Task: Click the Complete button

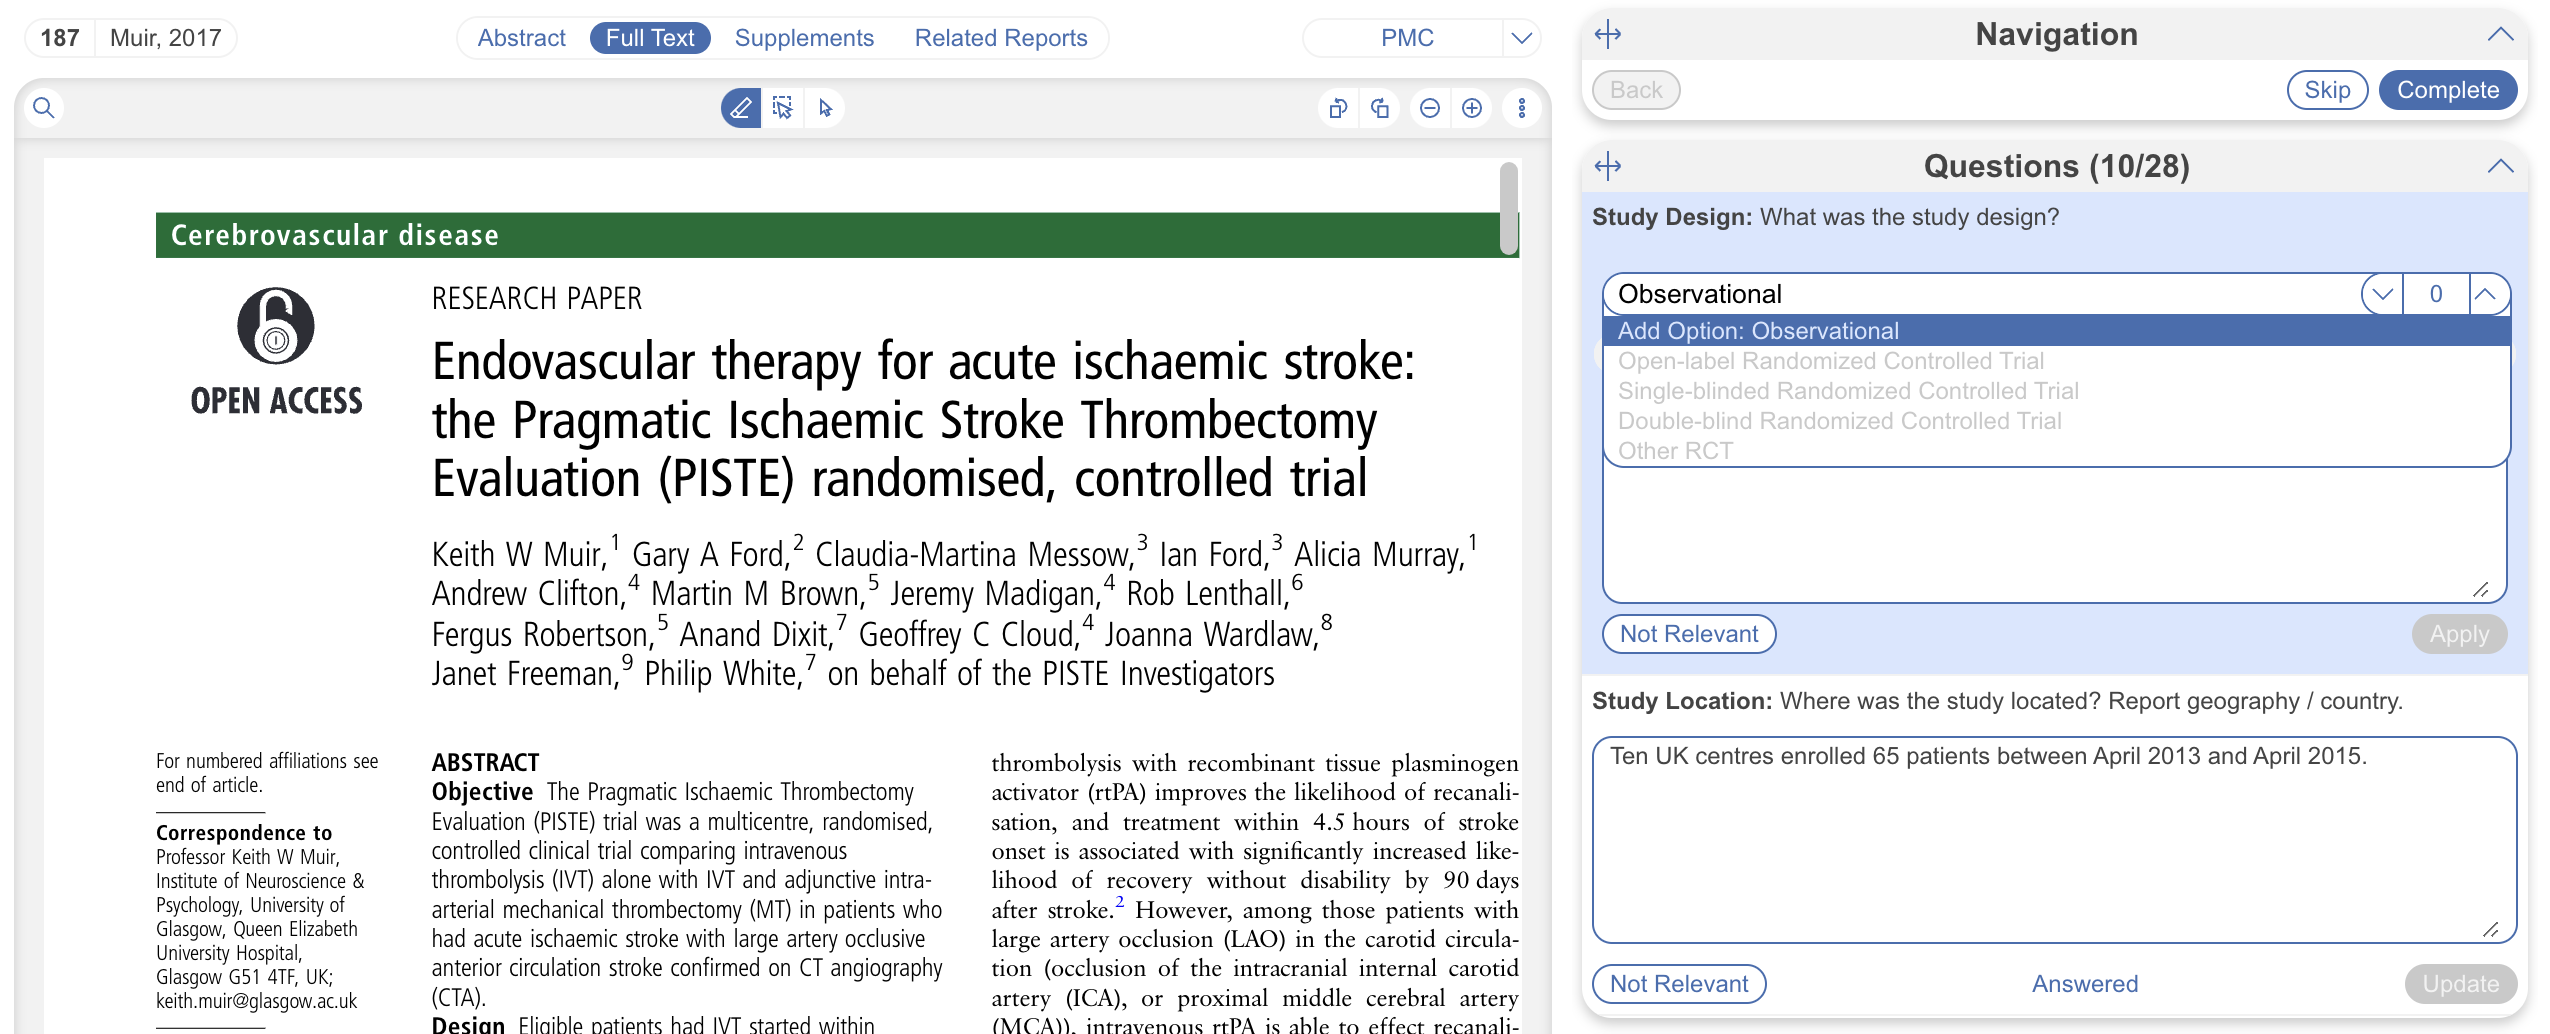Action: click(x=2447, y=90)
